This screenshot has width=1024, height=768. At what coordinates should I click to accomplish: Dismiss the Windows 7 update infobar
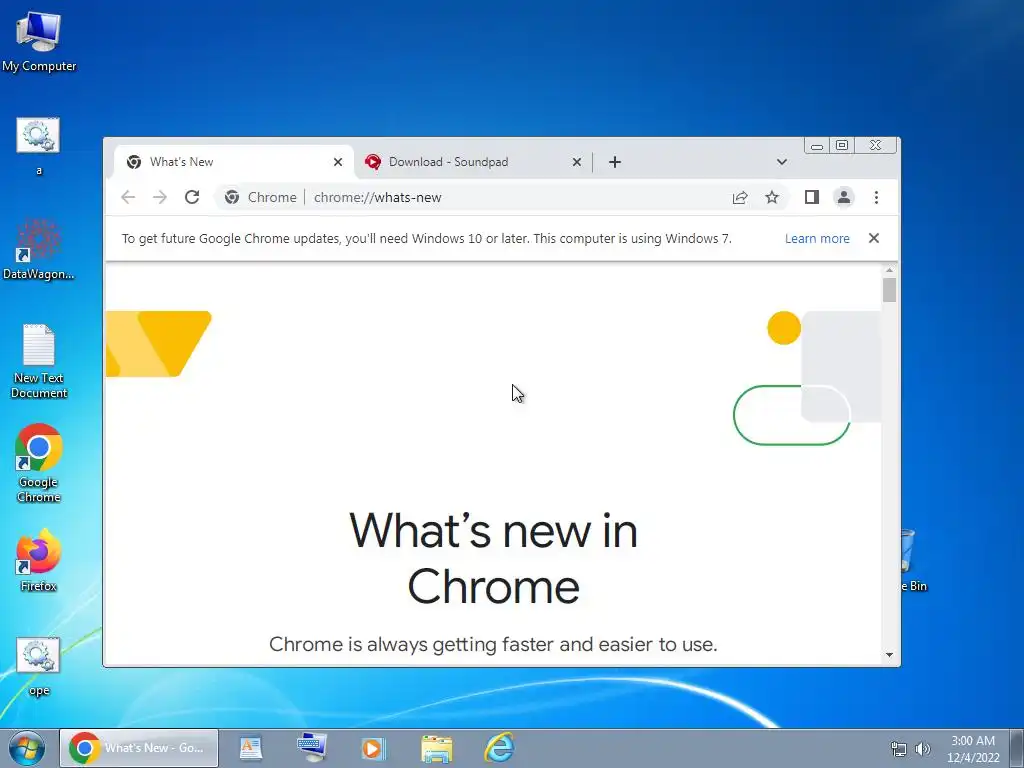[x=874, y=238]
